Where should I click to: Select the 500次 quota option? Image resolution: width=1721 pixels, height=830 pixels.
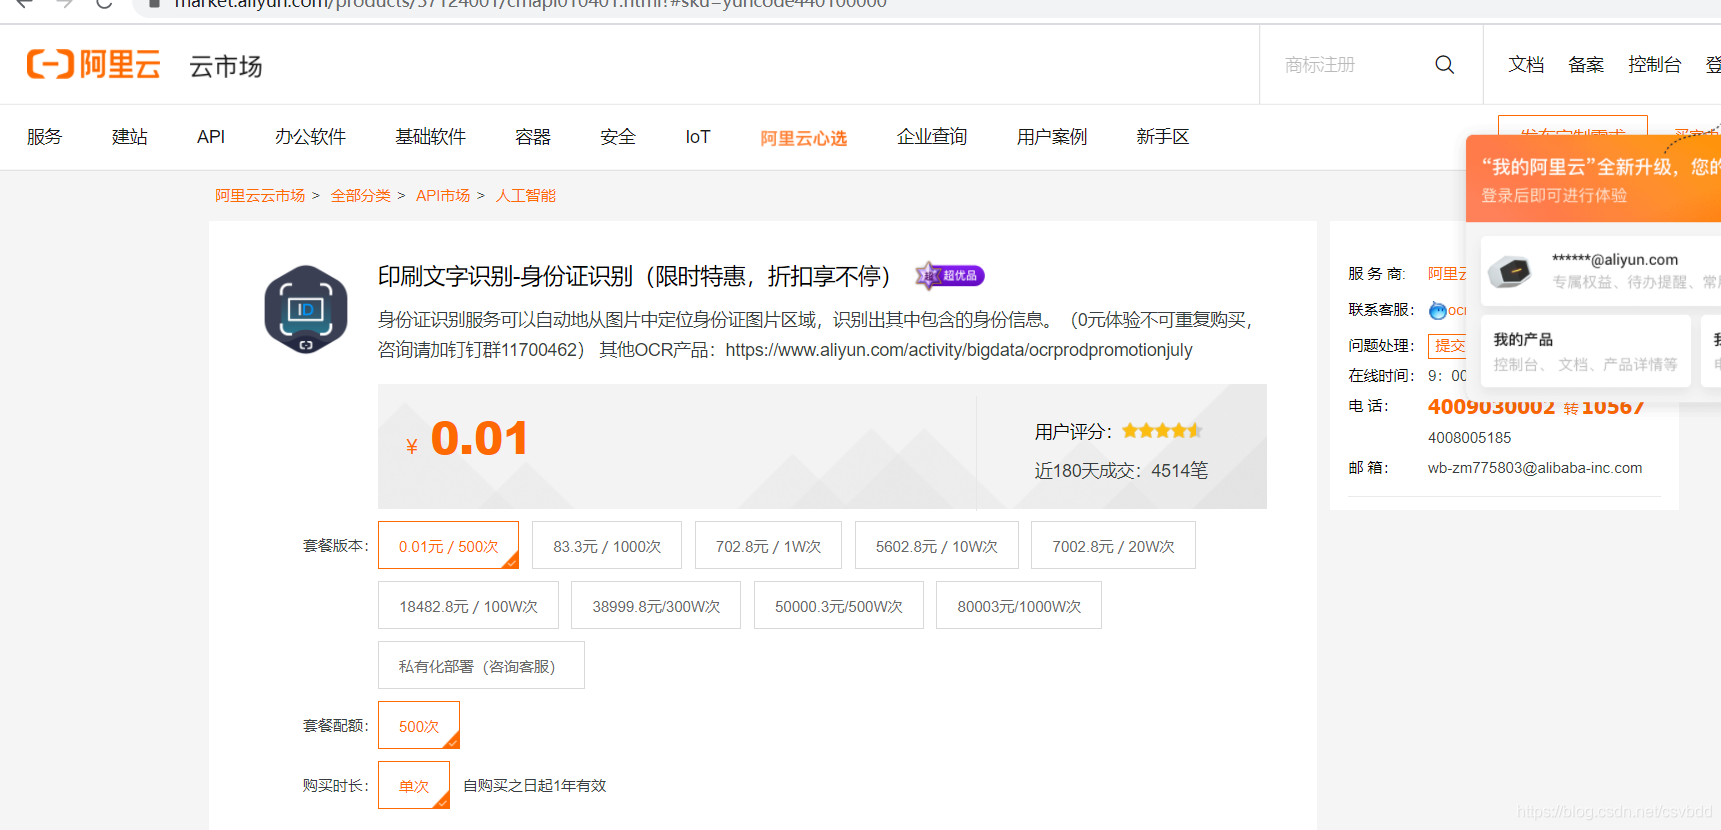point(419,725)
